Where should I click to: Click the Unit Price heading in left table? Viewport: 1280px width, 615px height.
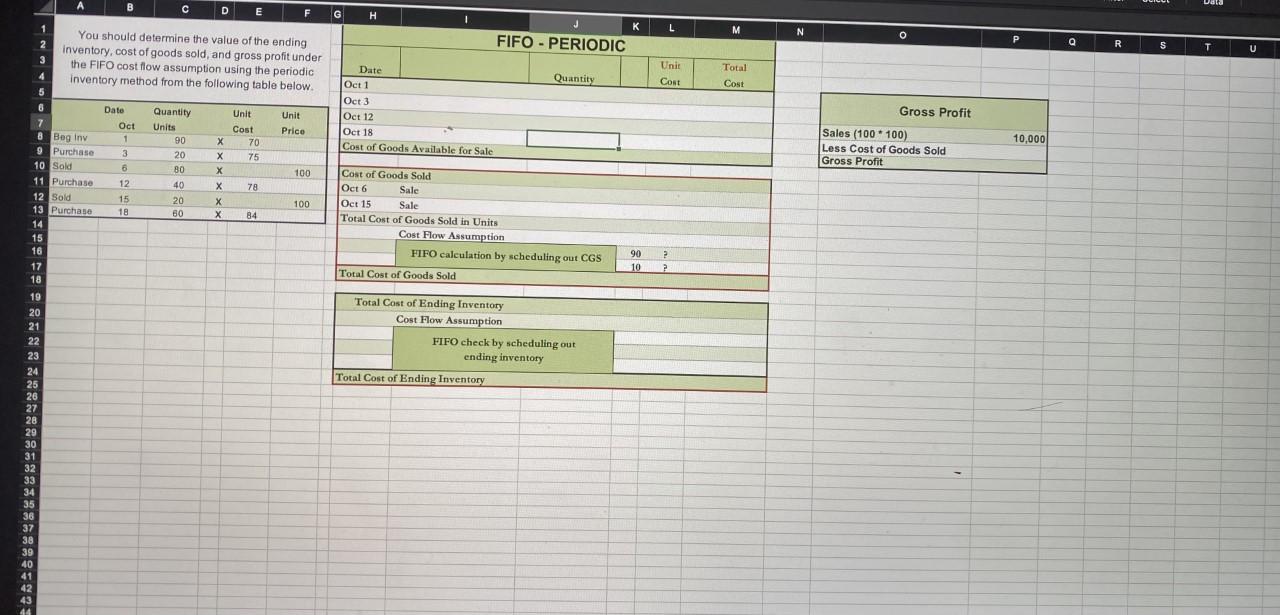click(292, 123)
